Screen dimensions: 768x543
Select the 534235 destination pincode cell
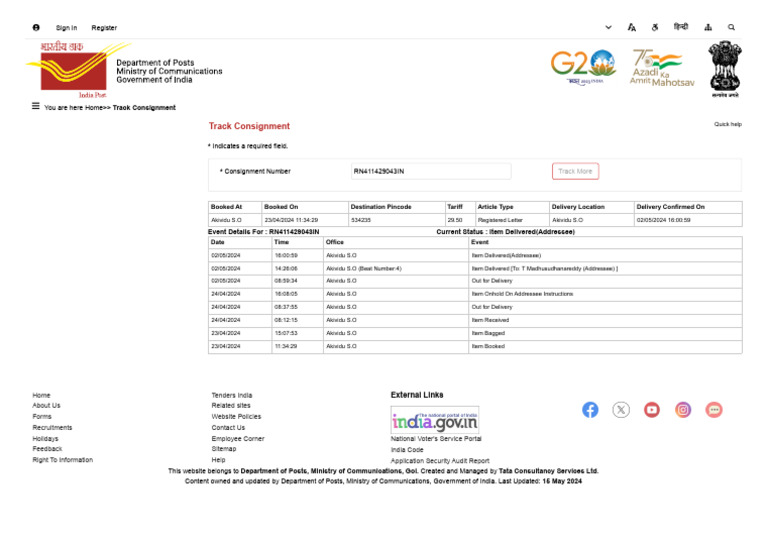397,220
